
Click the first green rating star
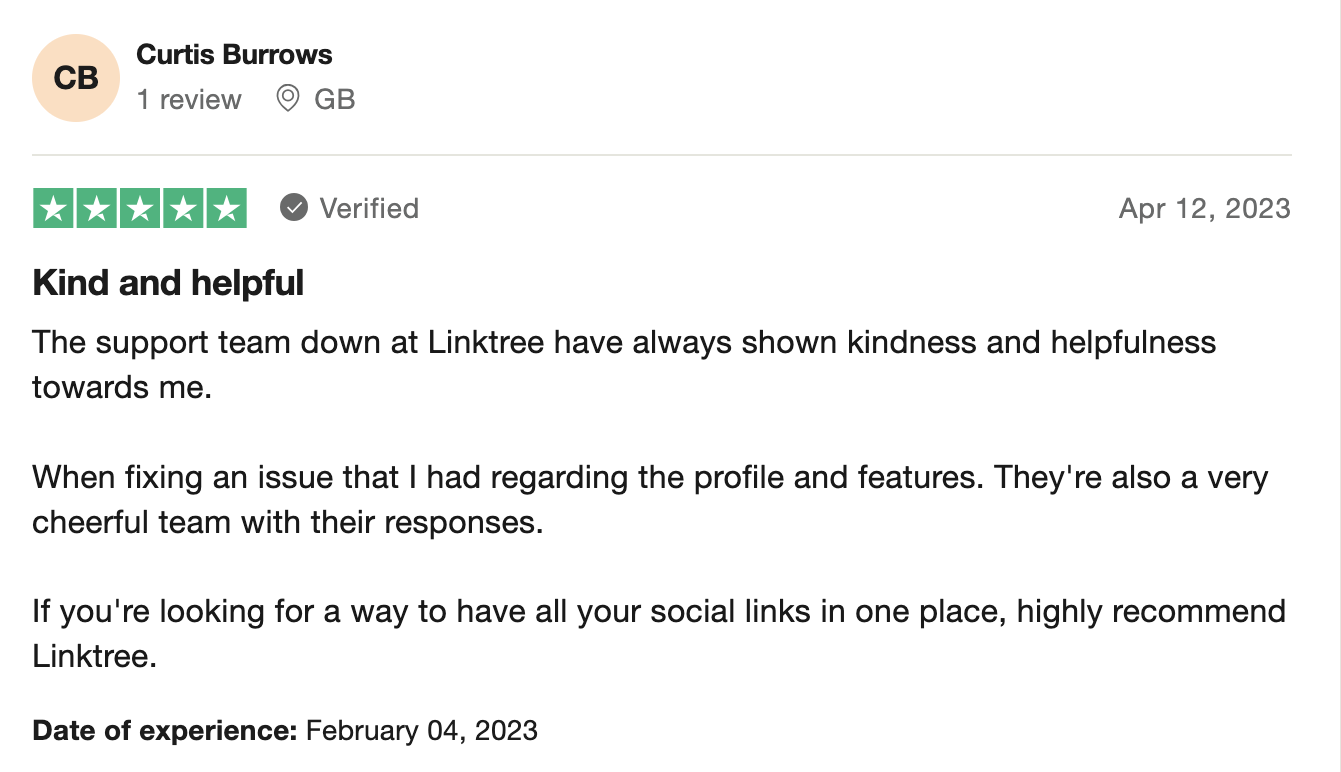53,208
